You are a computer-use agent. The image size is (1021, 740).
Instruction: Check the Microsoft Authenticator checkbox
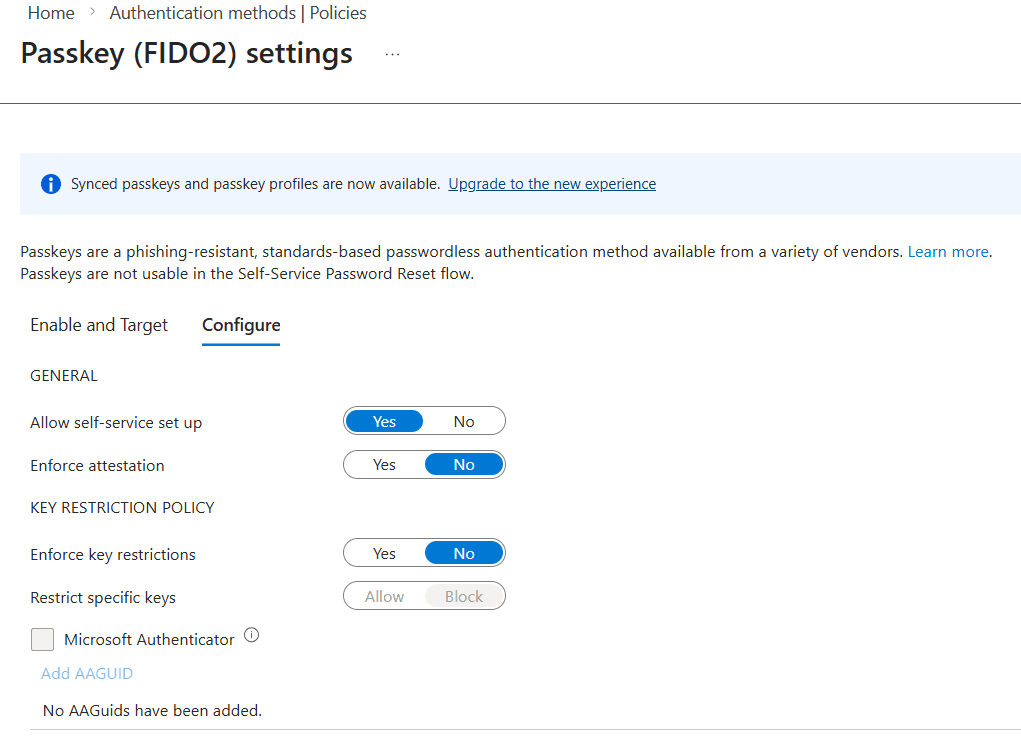42,639
